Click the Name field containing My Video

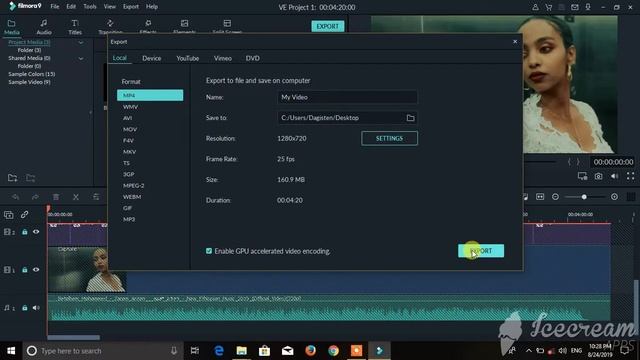pos(347,97)
